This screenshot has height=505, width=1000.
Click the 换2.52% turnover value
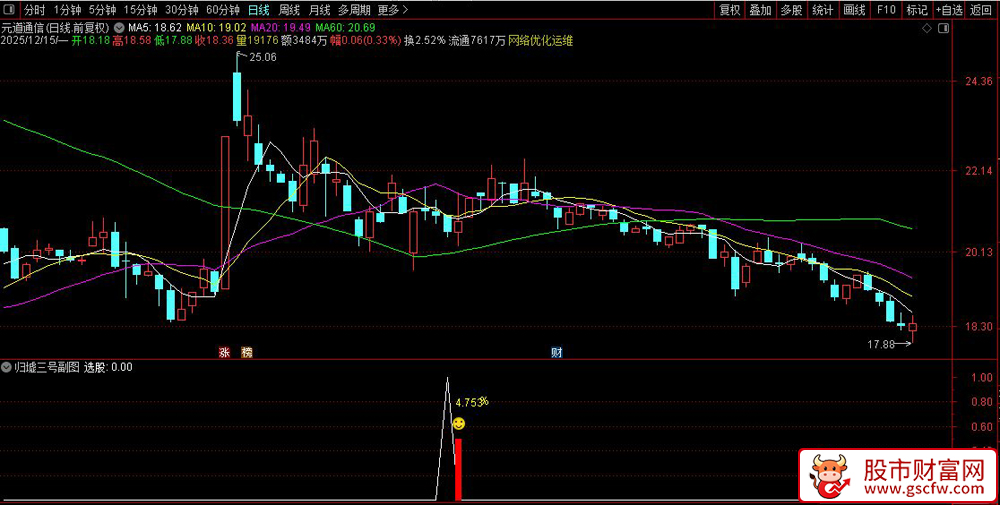(425, 41)
